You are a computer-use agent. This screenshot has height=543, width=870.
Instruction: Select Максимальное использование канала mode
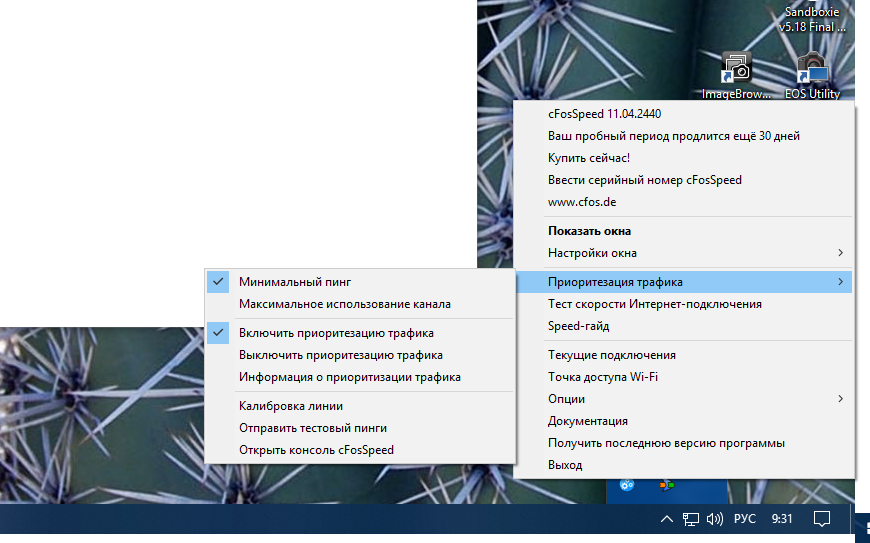click(360, 304)
